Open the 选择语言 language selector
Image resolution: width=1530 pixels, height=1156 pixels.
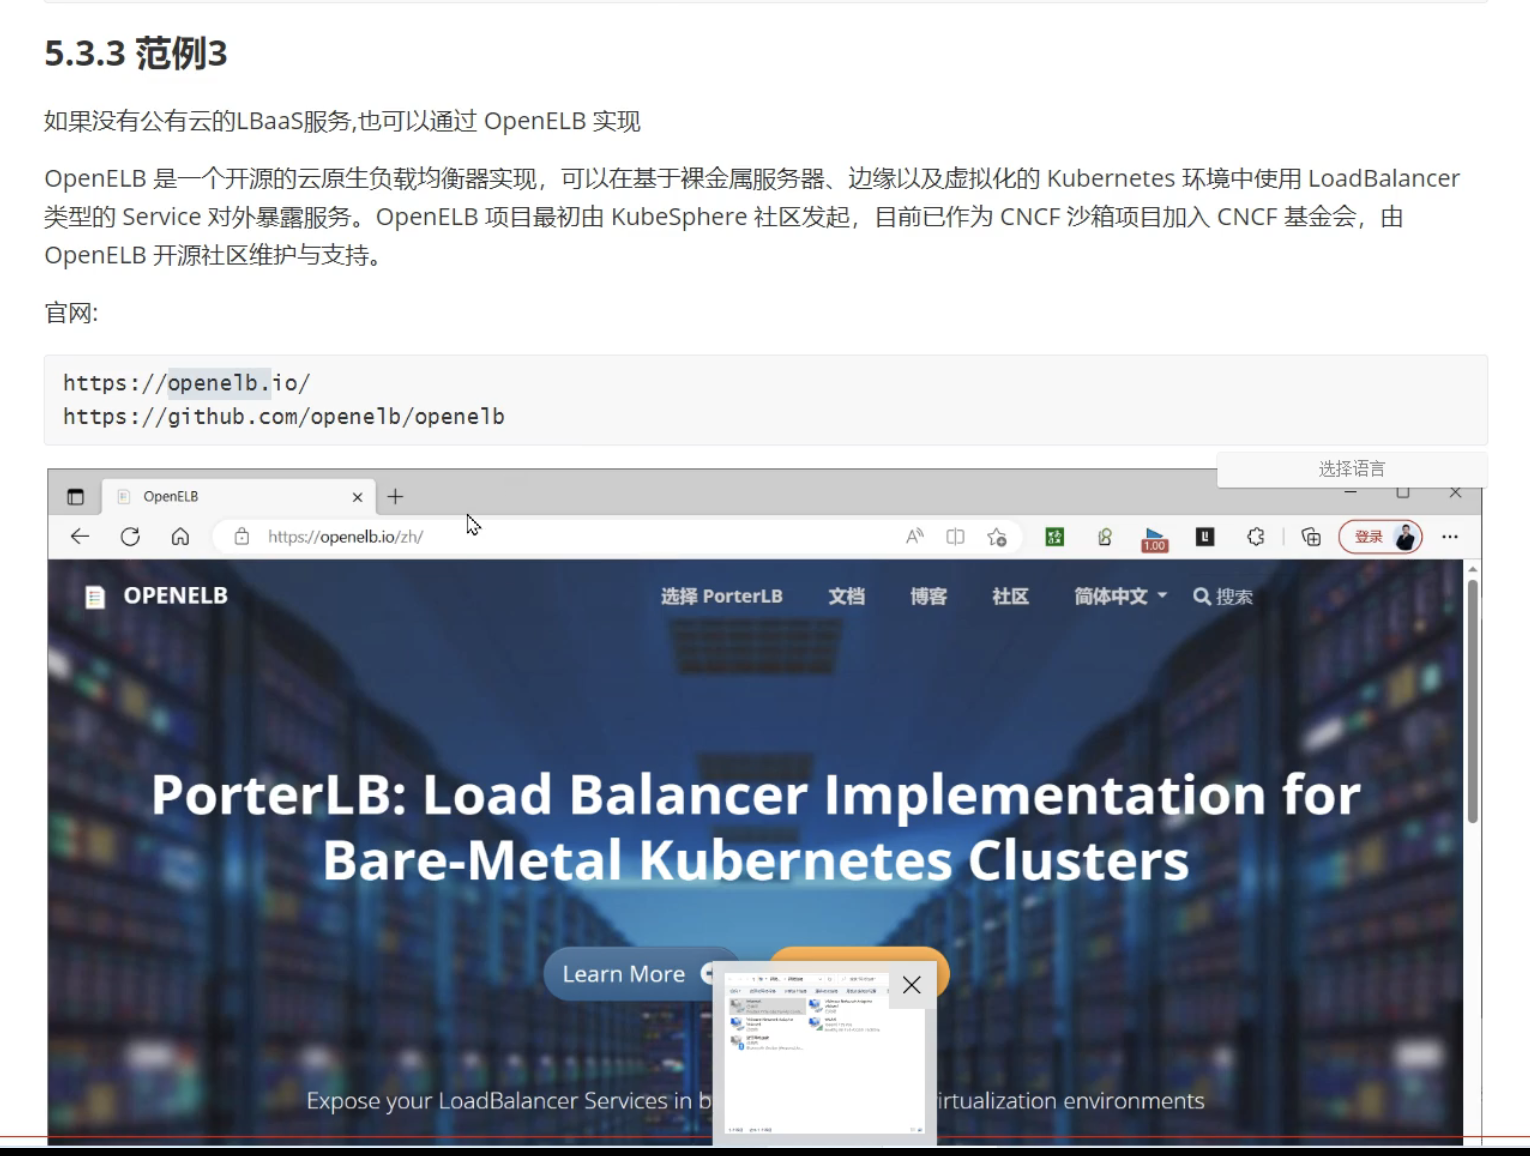[x=1351, y=469]
